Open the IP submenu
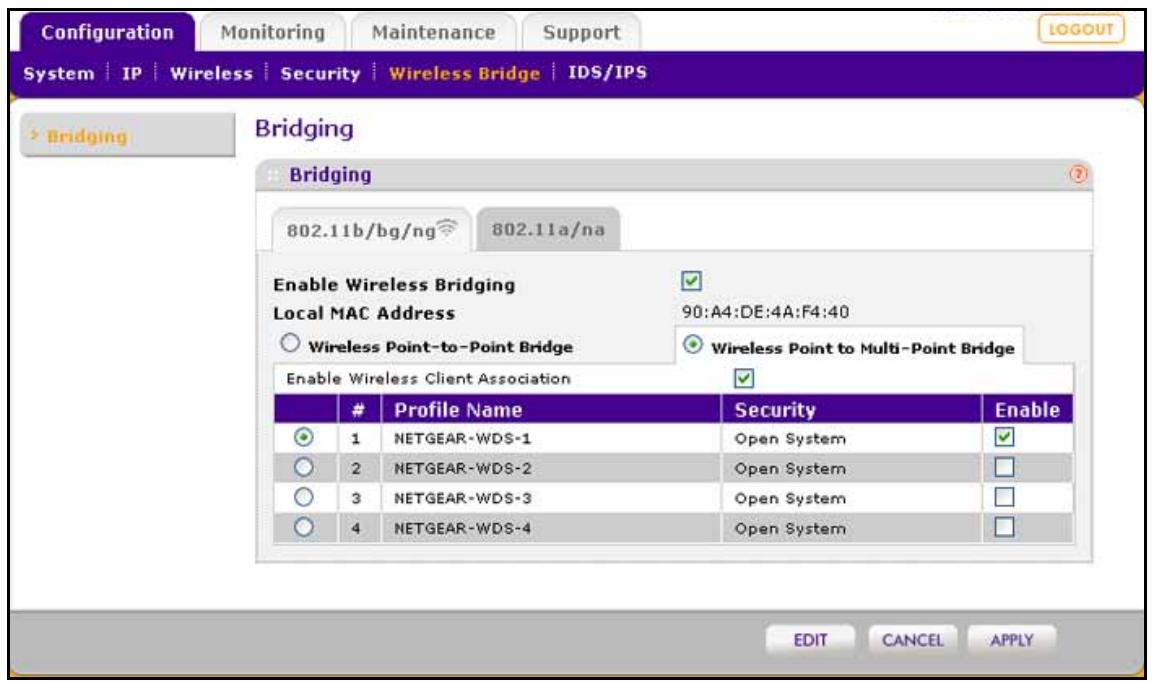 click(132, 74)
